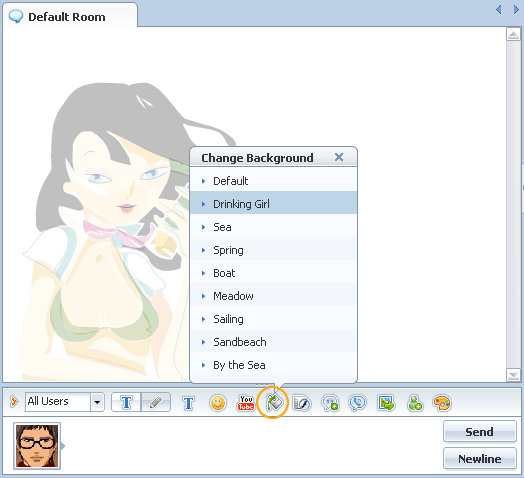Click the arrow next to the avatar
524x478 pixels.
pyautogui.click(x=63, y=446)
